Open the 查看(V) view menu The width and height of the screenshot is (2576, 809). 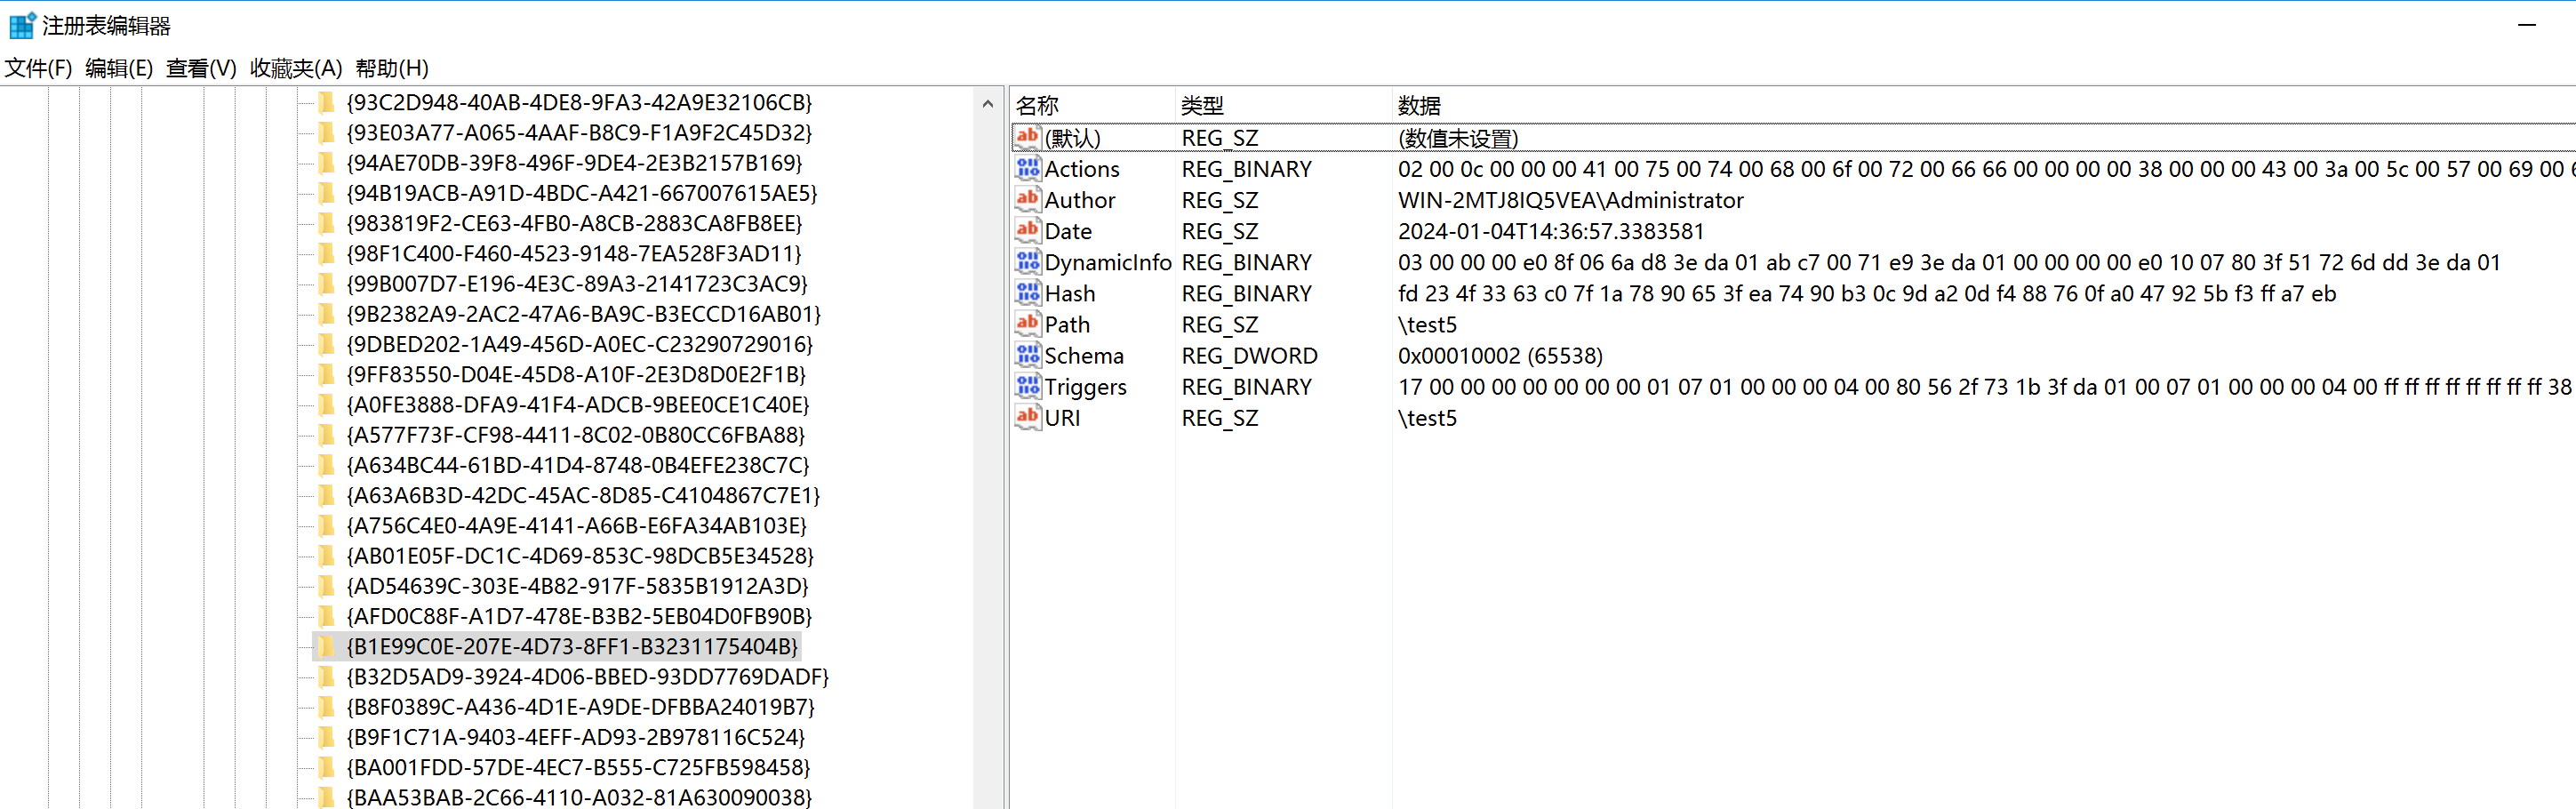(x=201, y=68)
